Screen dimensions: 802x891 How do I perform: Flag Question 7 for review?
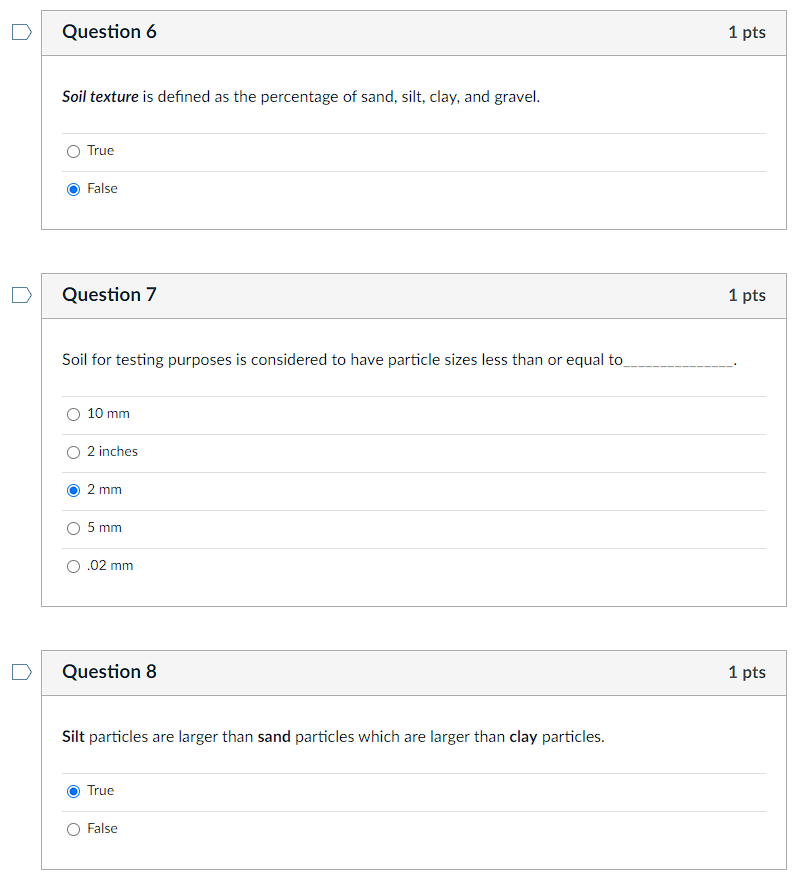(21, 295)
